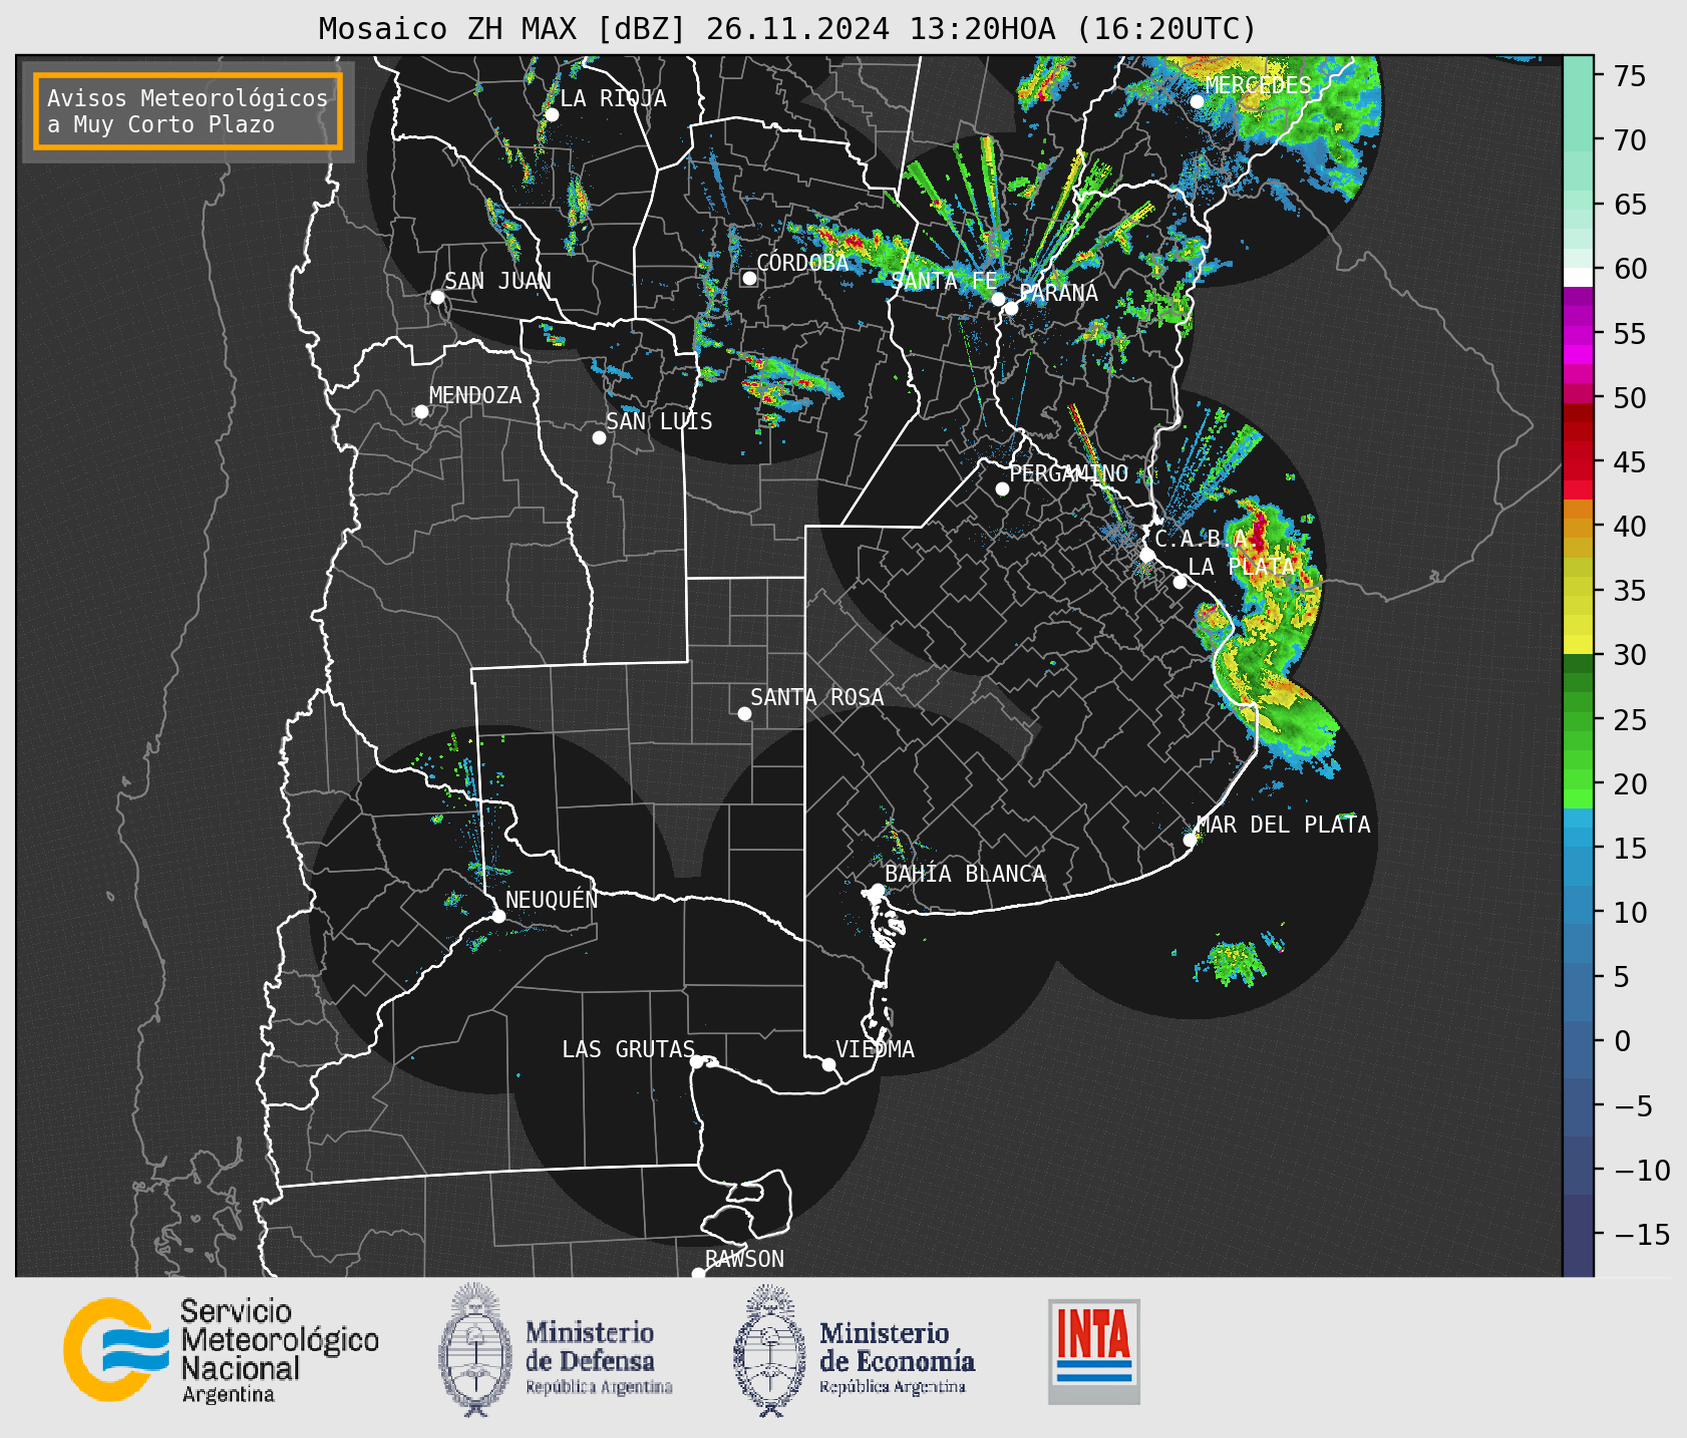1687x1438 pixels.
Task: Click the Pergamino city marker
Action: click(x=1002, y=489)
